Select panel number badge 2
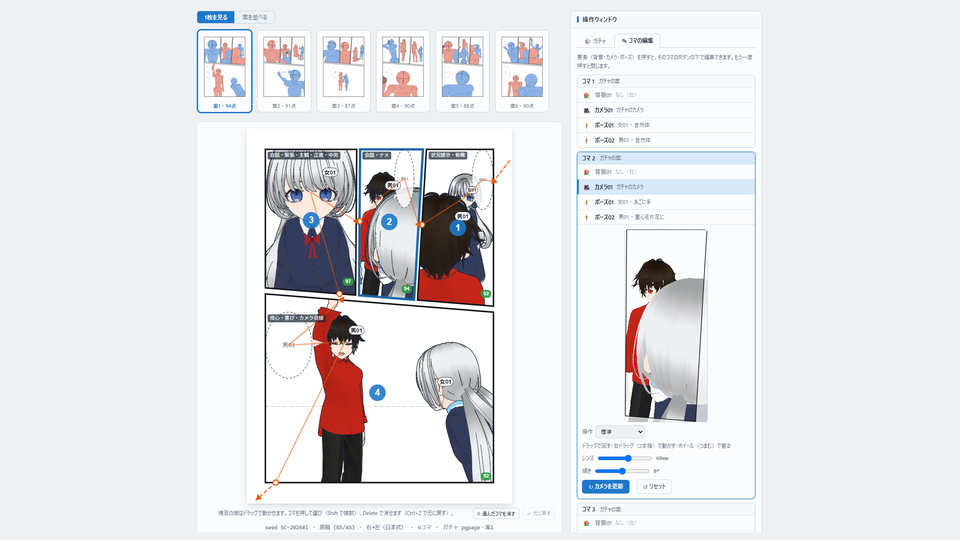This screenshot has height=540, width=960. (x=389, y=222)
